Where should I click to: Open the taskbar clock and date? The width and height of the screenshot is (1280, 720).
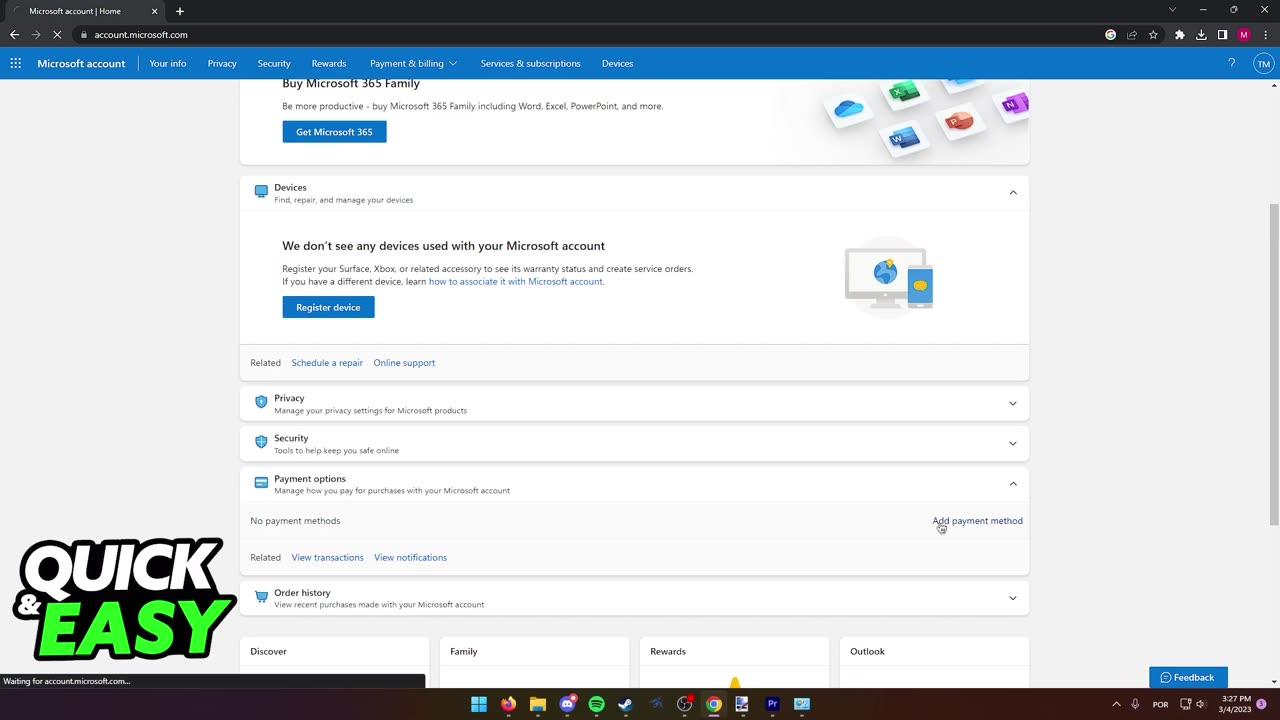[1236, 704]
